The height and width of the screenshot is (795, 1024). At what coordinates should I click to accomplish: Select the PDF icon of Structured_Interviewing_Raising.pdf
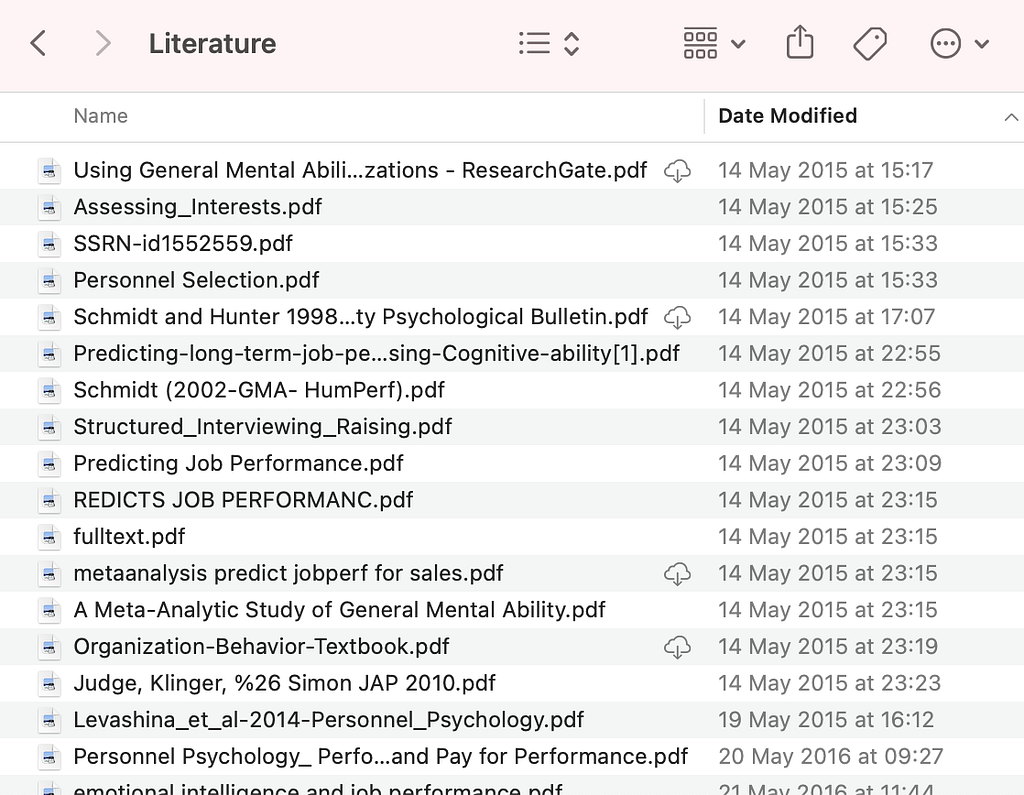coord(49,427)
